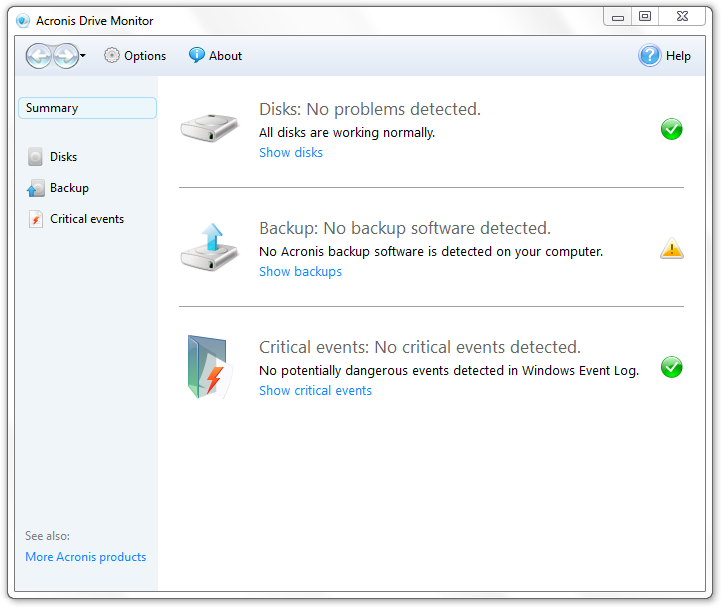The height and width of the screenshot is (607, 721).
Task: Click the blue question mark Help icon
Action: [x=649, y=56]
